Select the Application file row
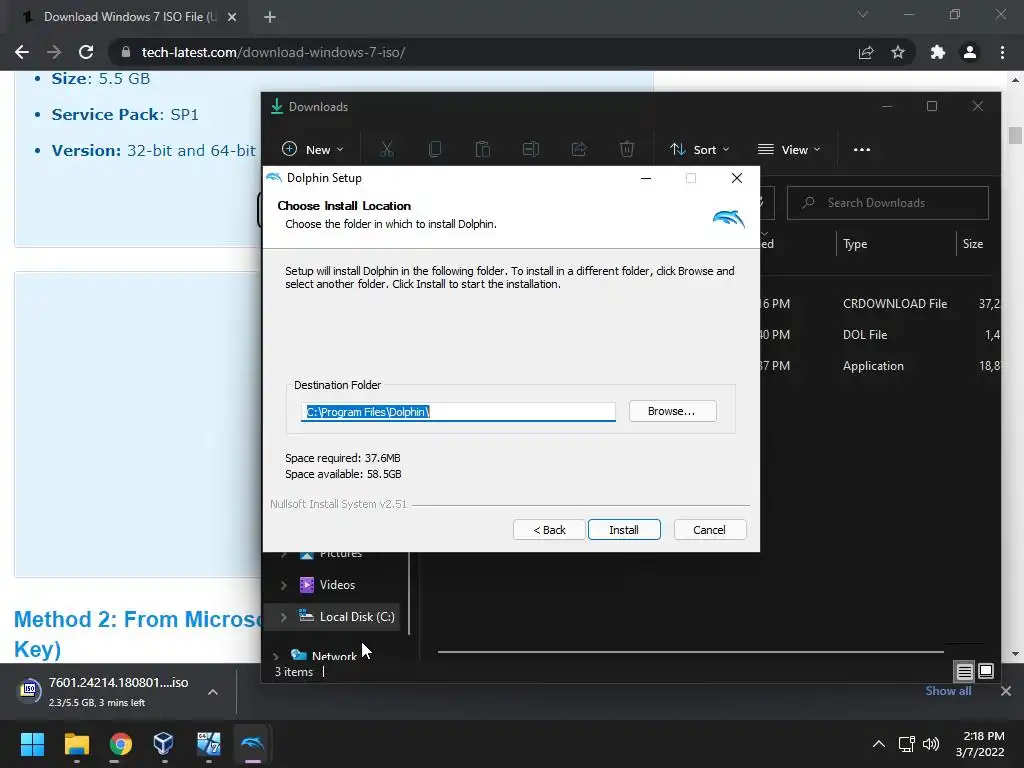 pyautogui.click(x=879, y=366)
